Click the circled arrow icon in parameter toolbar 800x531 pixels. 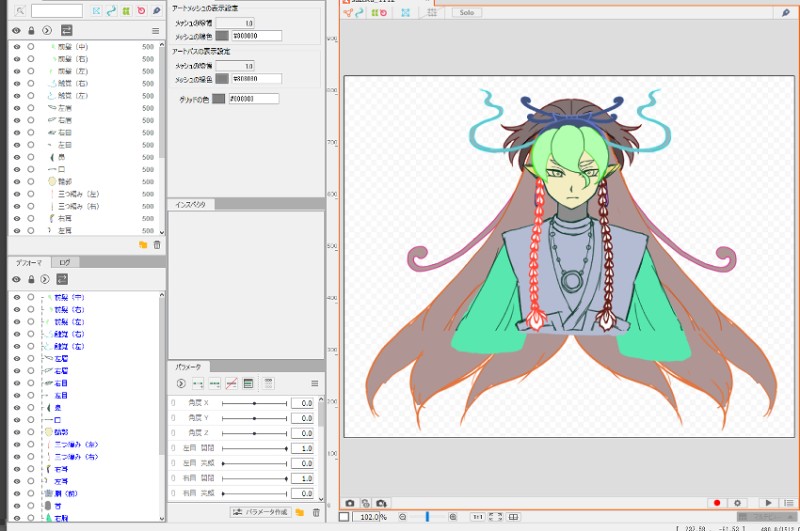(181, 384)
